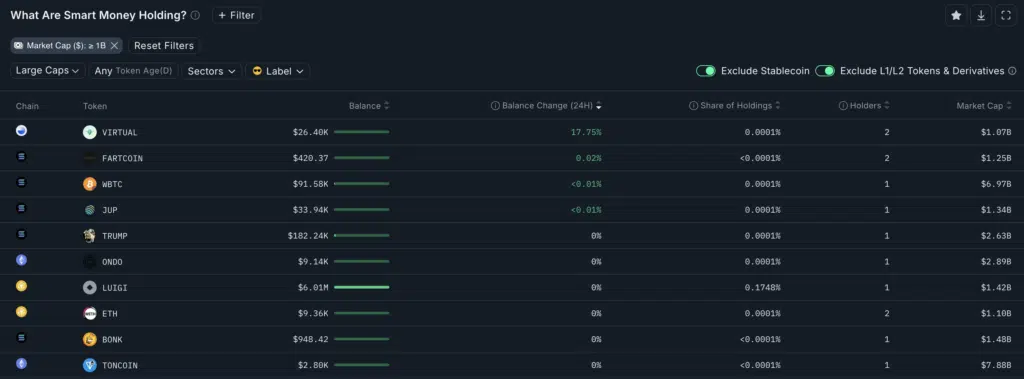Click the WBTC token icon

[x=89, y=184]
